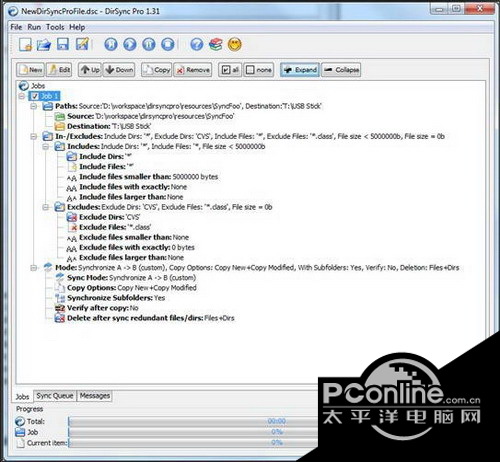Save the file with floppy disk icon

(x=63, y=44)
